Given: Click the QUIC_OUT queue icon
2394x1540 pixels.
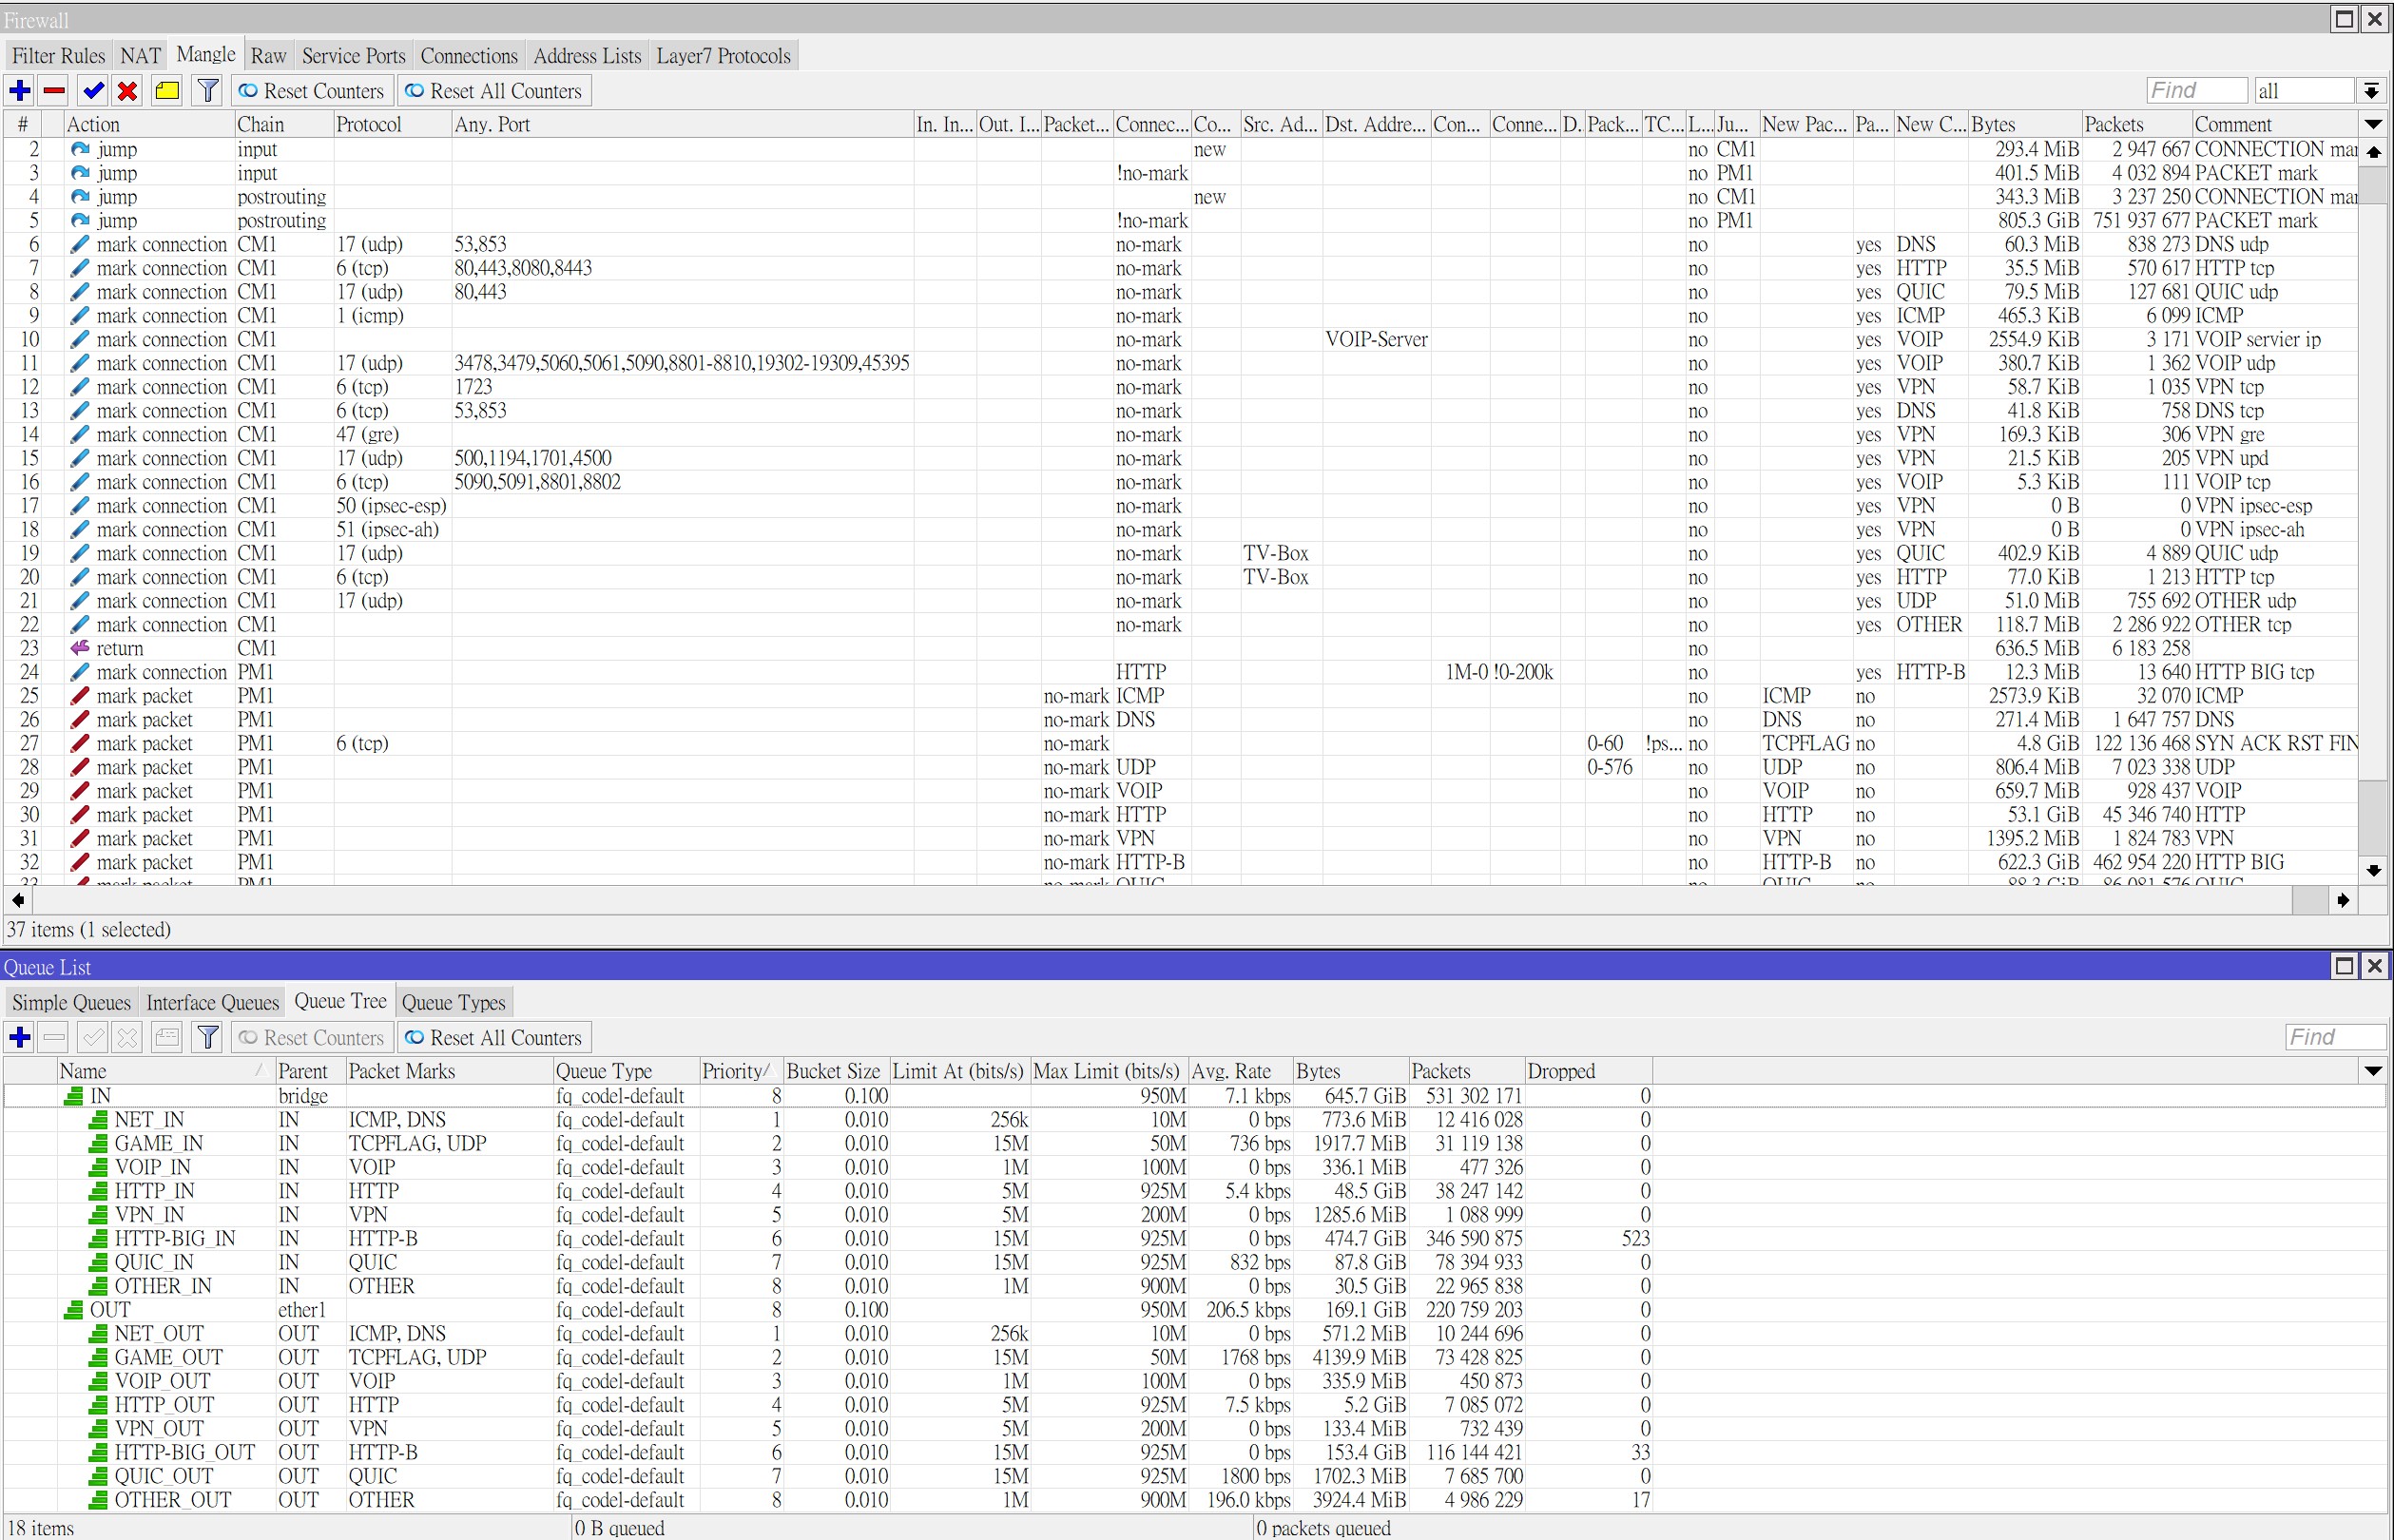Looking at the screenshot, I should pos(98,1476).
